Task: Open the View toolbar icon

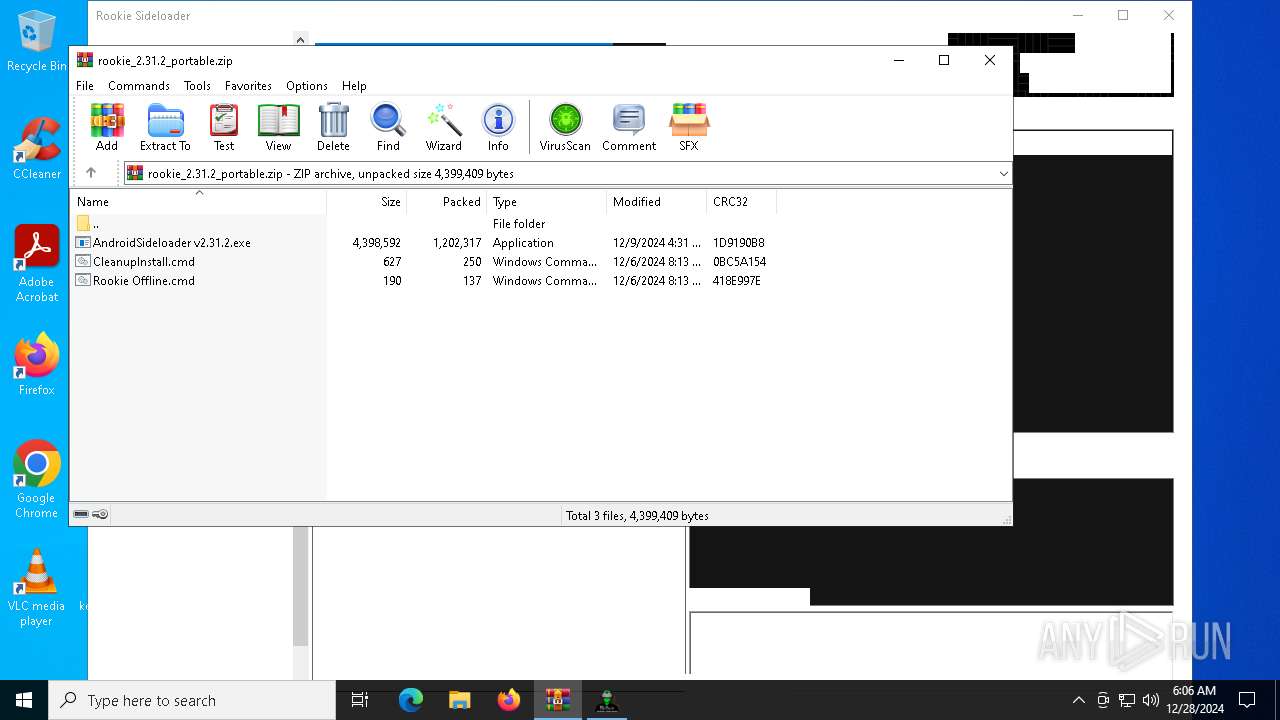Action: click(278, 127)
